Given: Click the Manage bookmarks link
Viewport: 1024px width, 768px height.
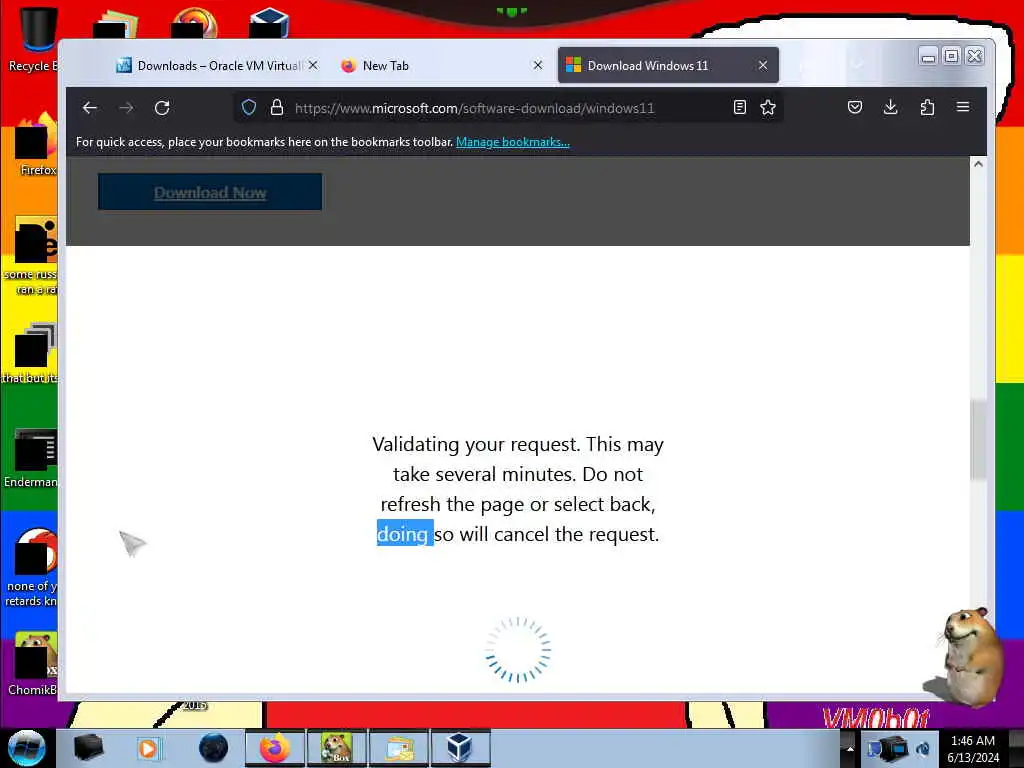Looking at the screenshot, I should pyautogui.click(x=513, y=142).
